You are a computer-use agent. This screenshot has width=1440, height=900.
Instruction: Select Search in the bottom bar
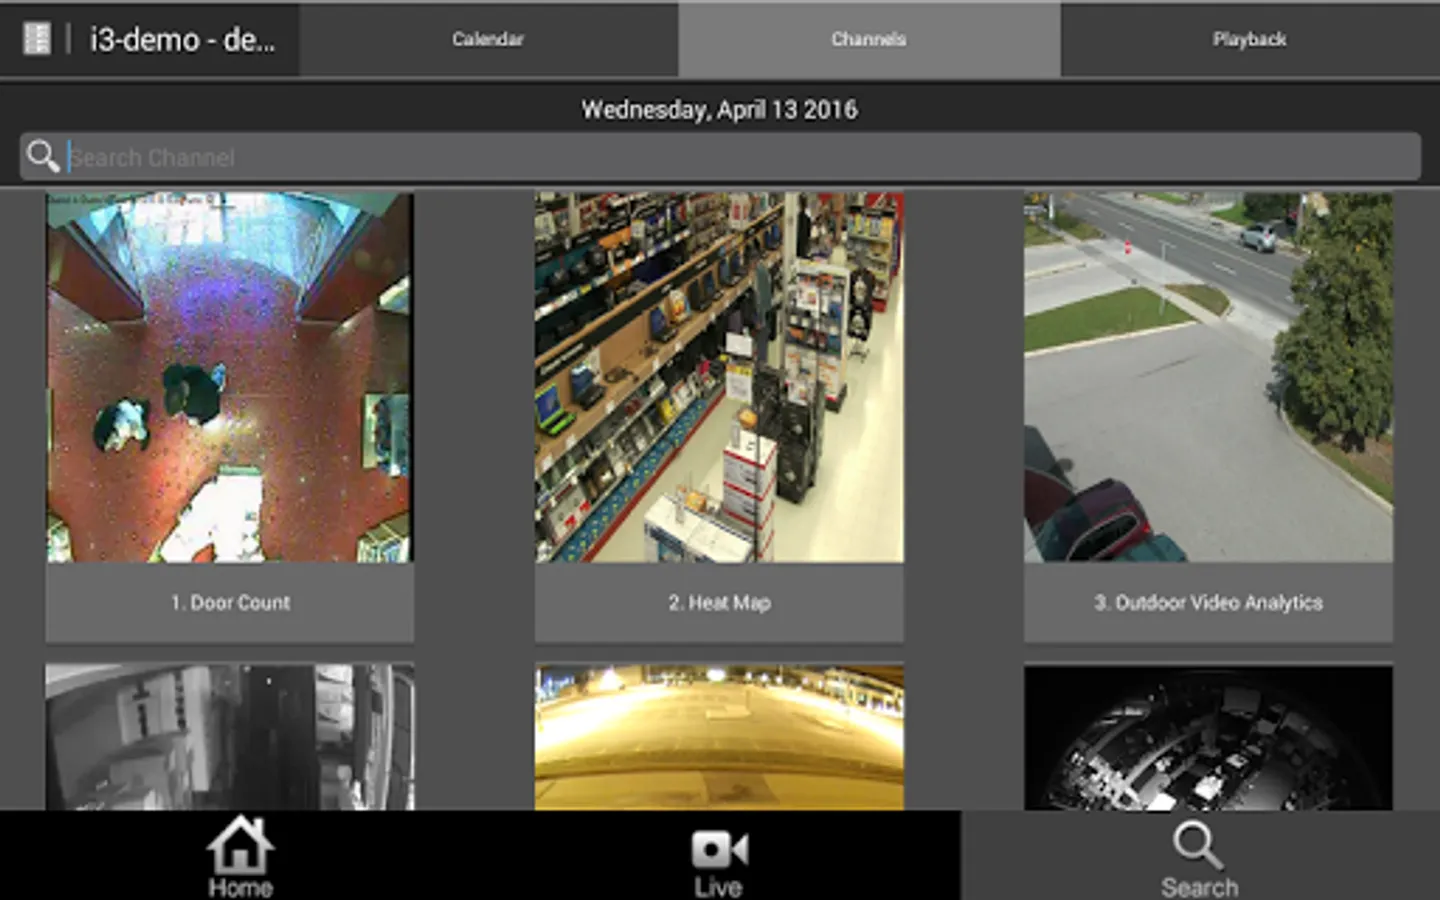[1199, 856]
